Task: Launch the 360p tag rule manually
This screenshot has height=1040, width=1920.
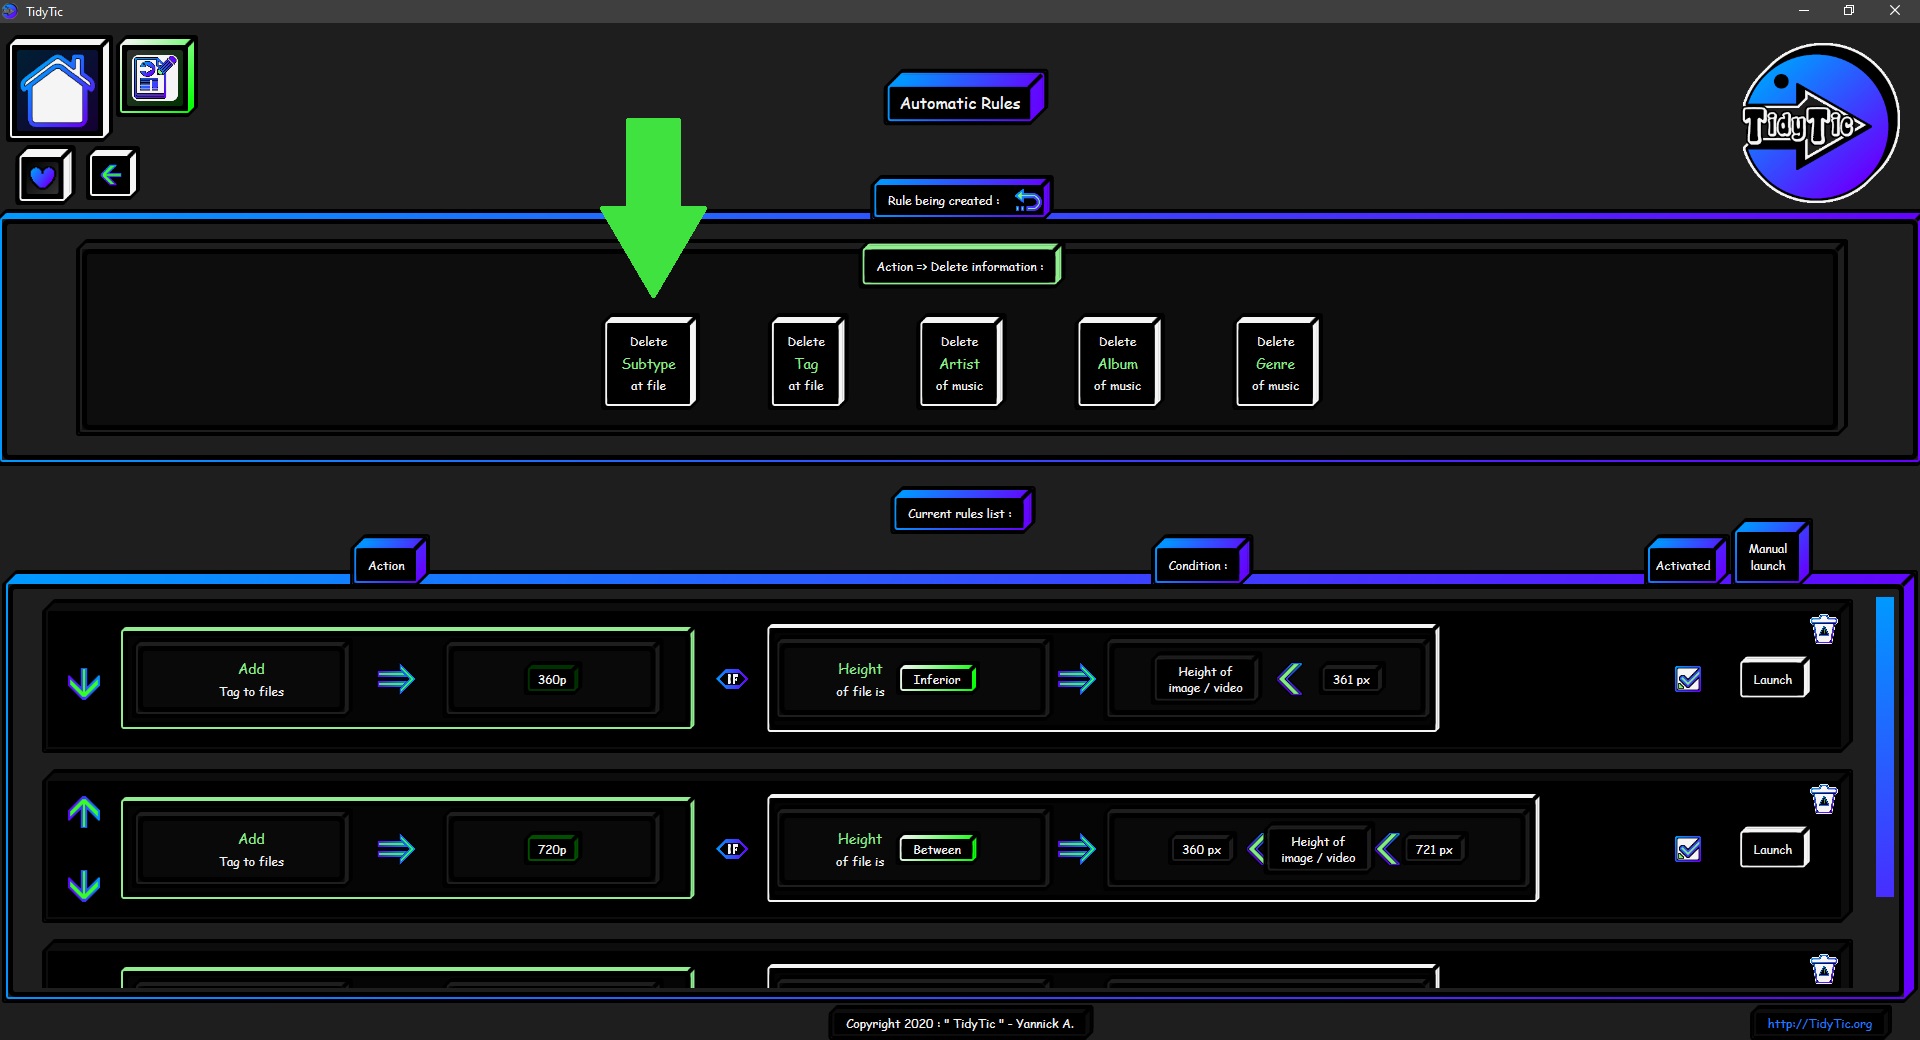Action: 1772,679
